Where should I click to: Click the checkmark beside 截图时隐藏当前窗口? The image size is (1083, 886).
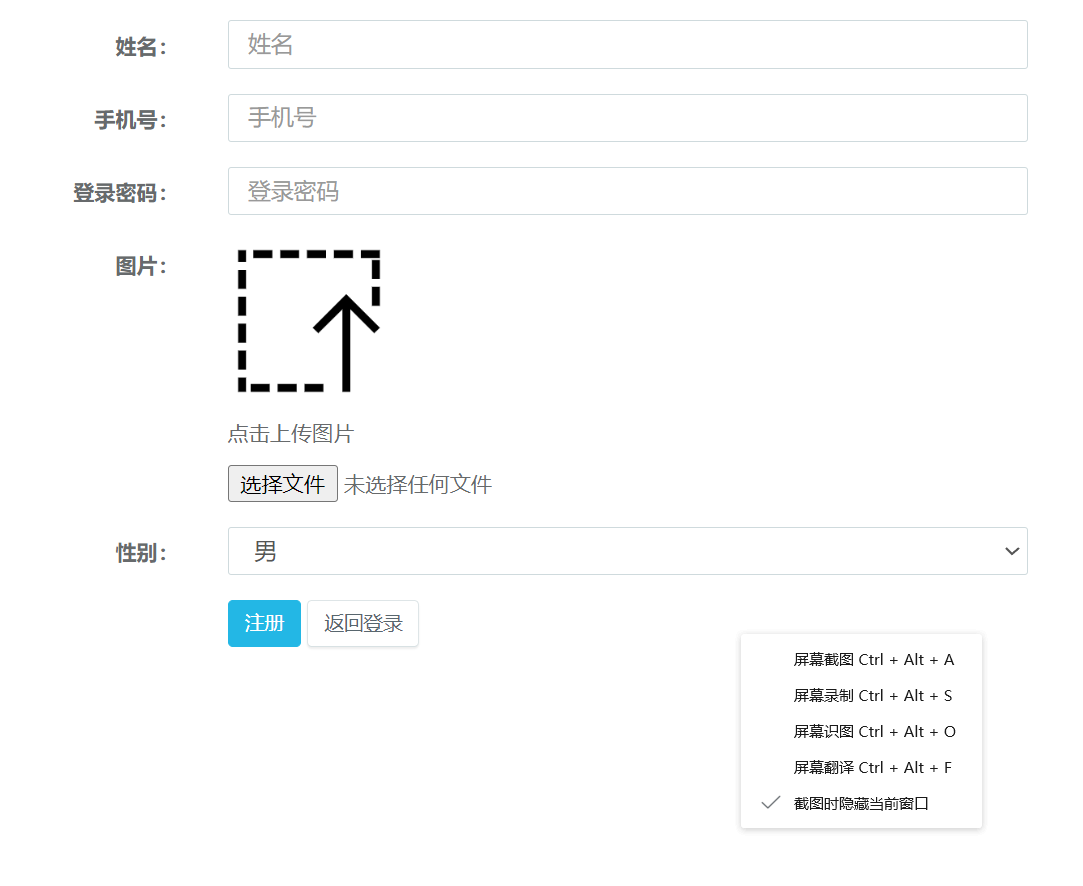click(x=770, y=802)
